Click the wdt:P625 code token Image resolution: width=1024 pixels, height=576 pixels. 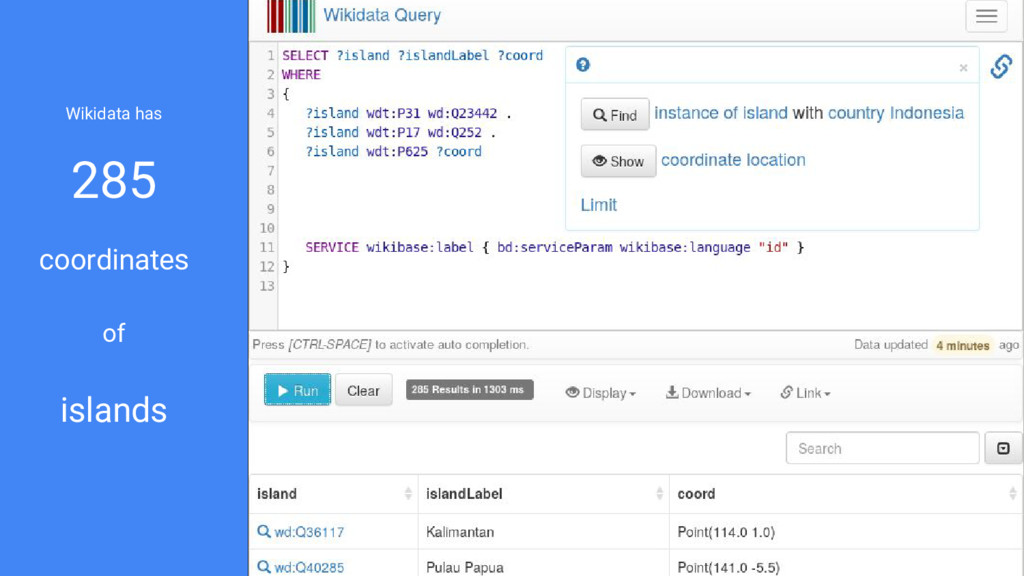tap(397, 152)
